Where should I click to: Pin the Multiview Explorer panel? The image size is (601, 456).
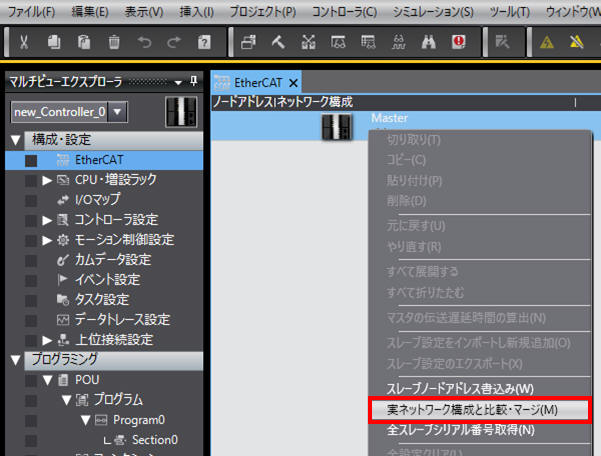[194, 81]
